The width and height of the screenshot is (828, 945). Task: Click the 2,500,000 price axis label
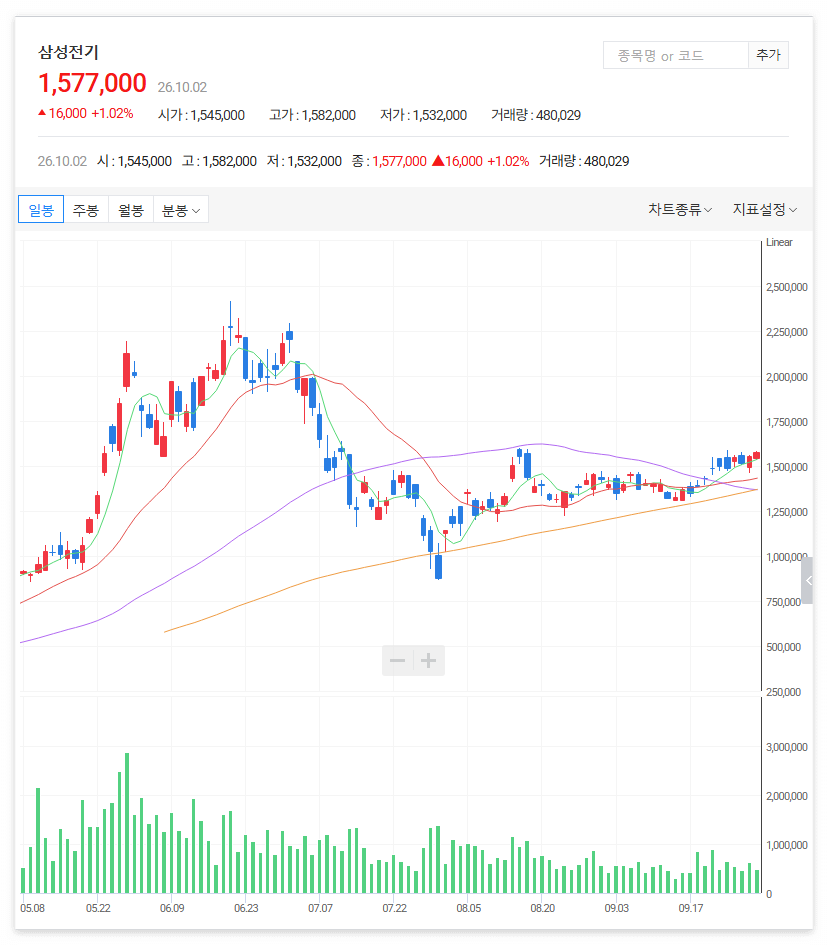pos(786,287)
